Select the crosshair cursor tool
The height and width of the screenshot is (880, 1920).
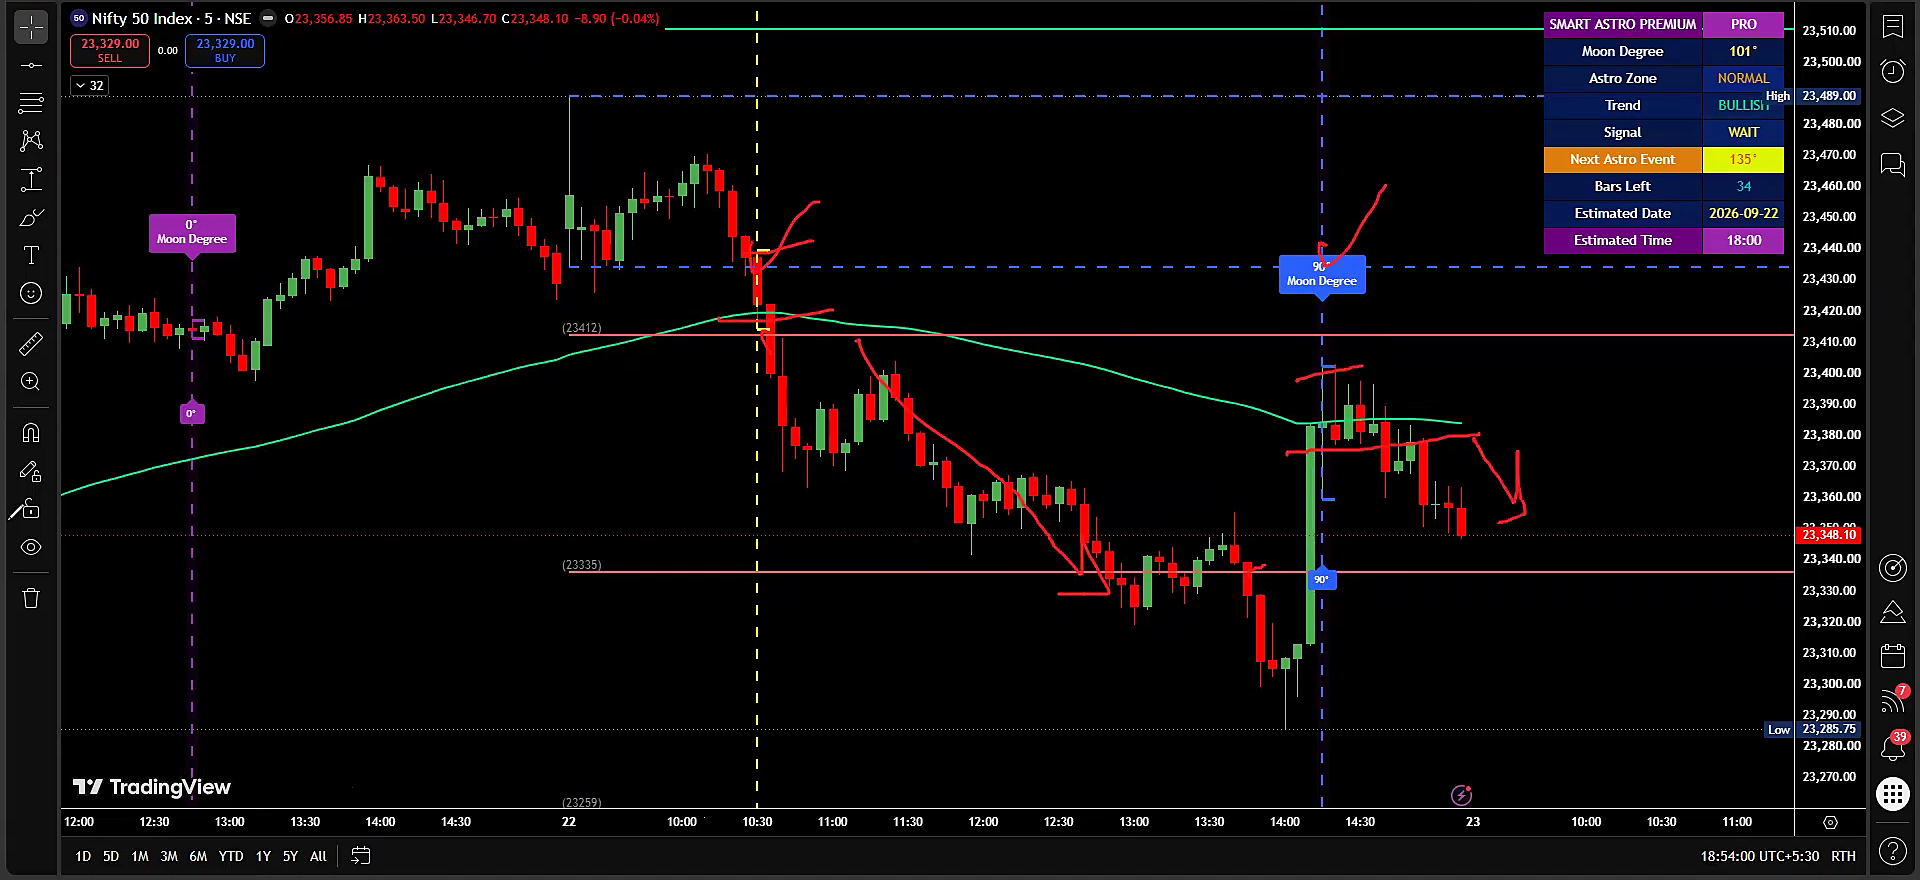point(31,27)
